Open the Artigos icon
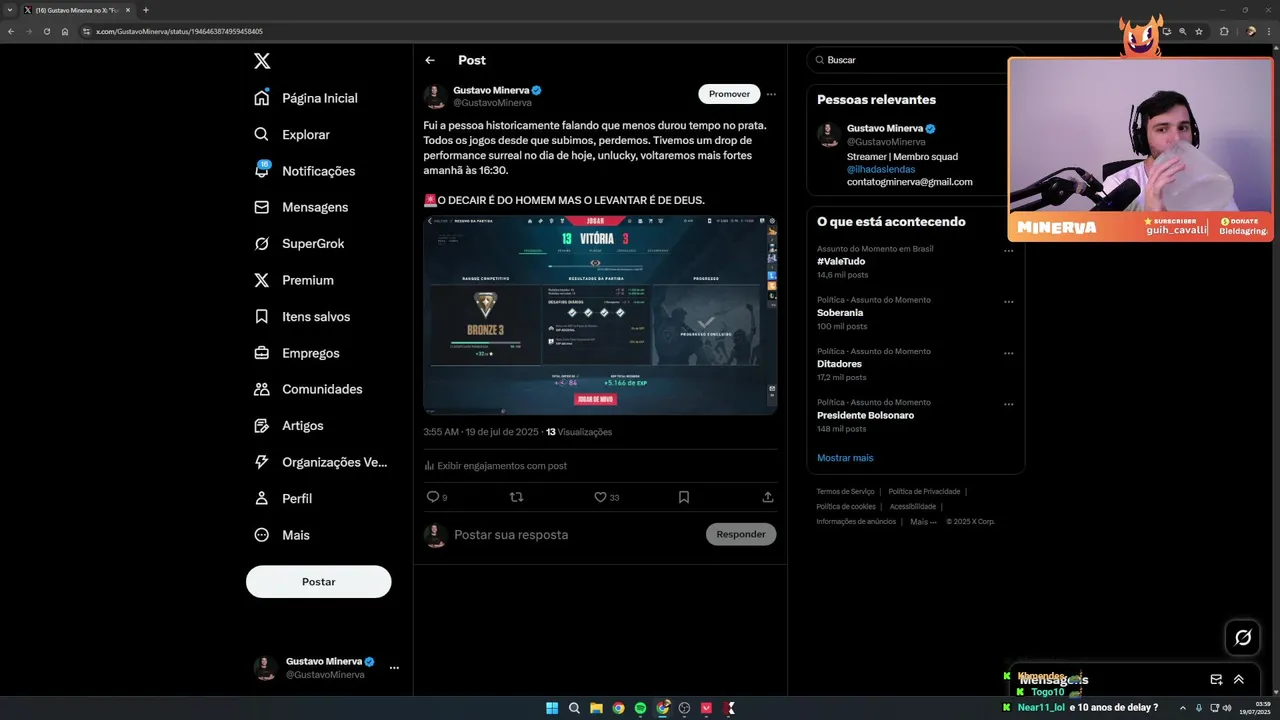 point(262,426)
